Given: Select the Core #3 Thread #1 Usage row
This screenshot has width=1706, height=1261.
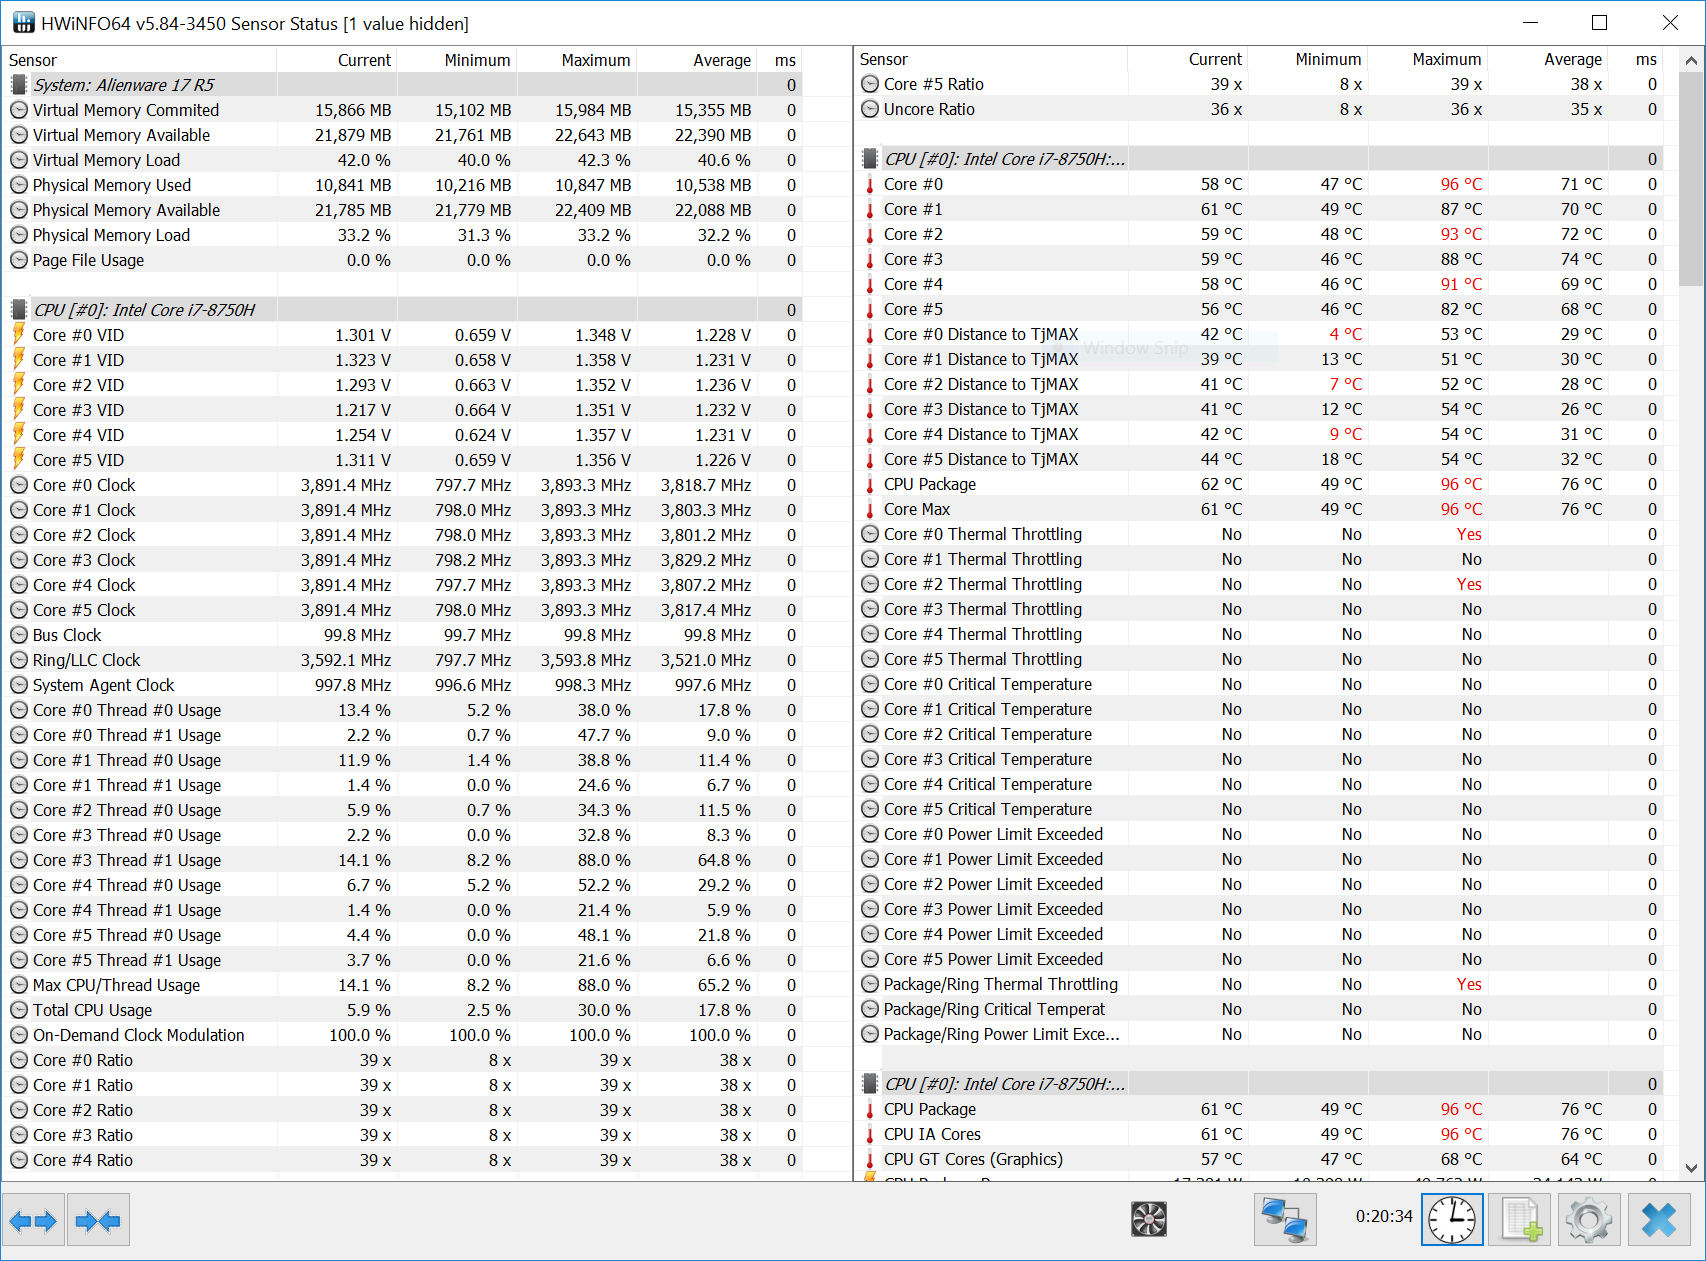Looking at the screenshot, I should point(403,860).
